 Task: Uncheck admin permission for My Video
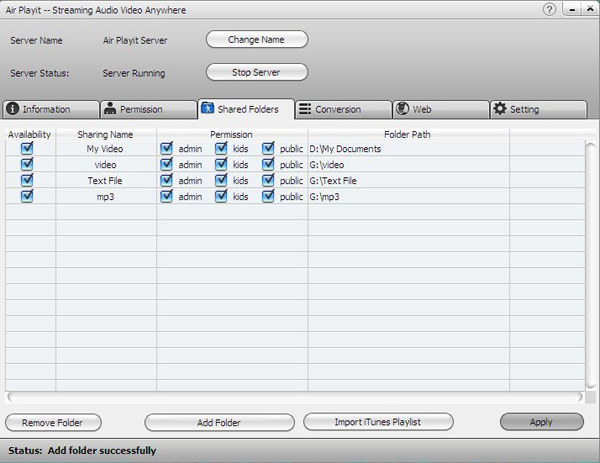(166, 148)
